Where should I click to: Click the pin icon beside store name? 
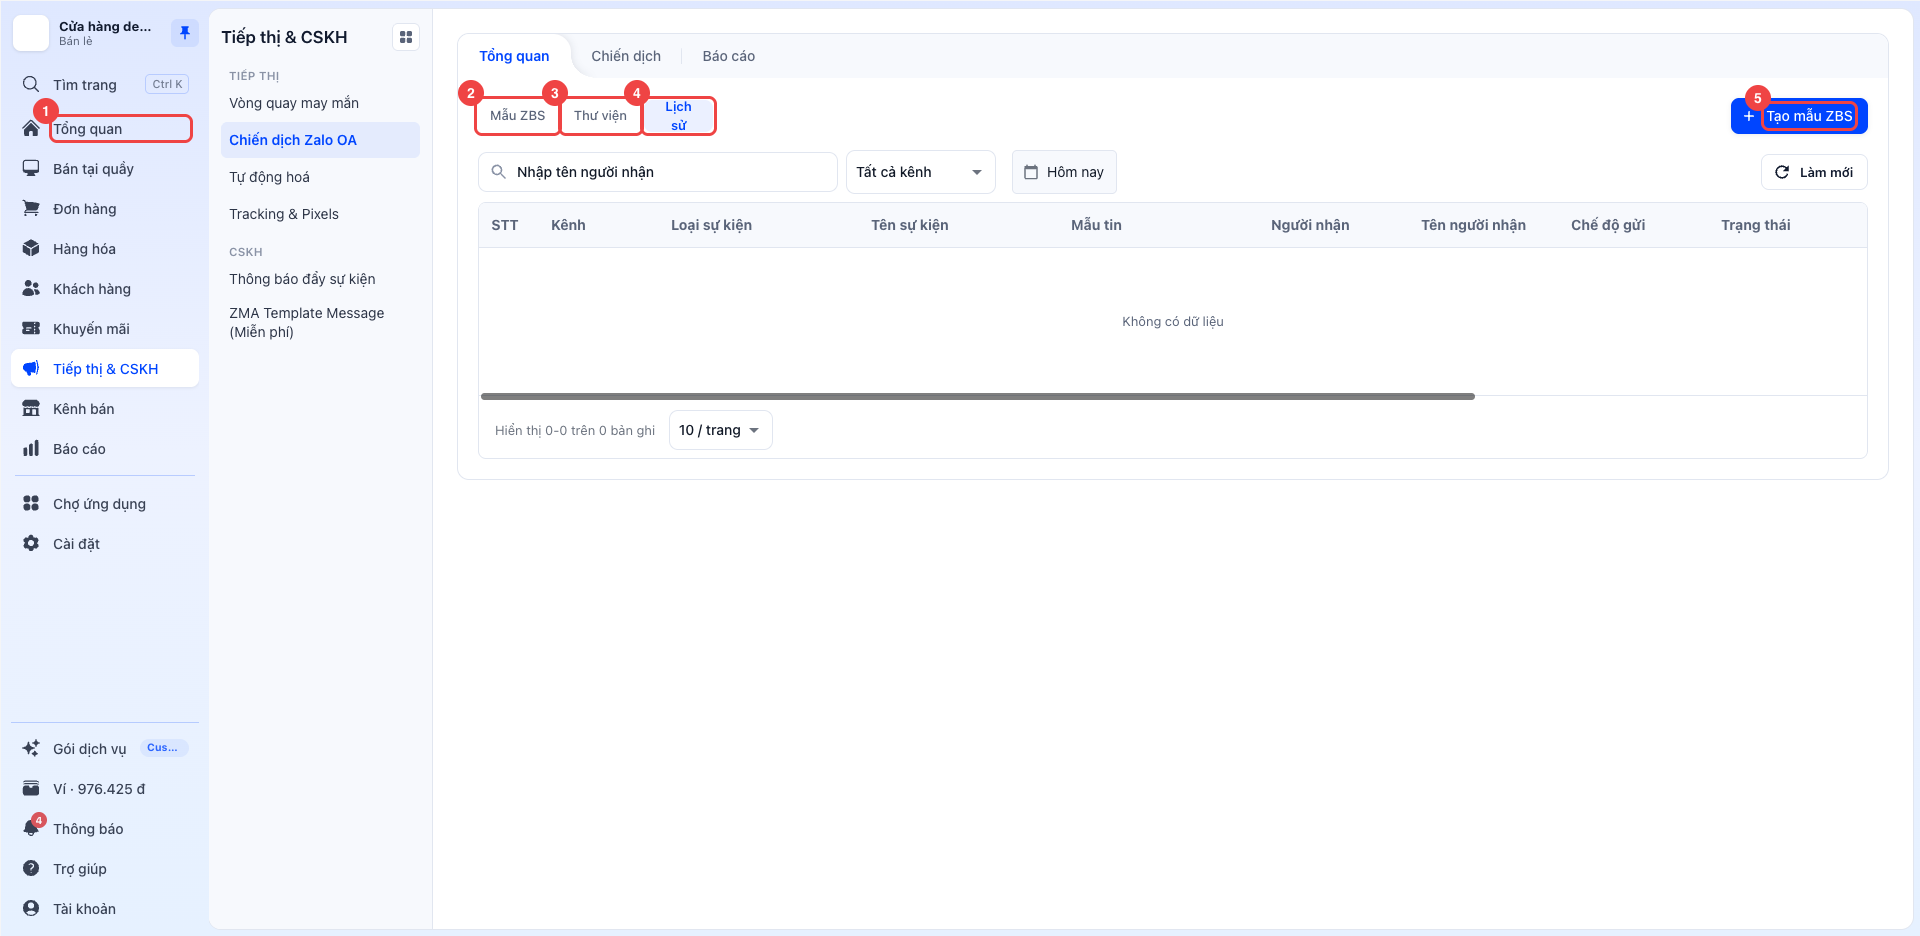click(x=184, y=33)
